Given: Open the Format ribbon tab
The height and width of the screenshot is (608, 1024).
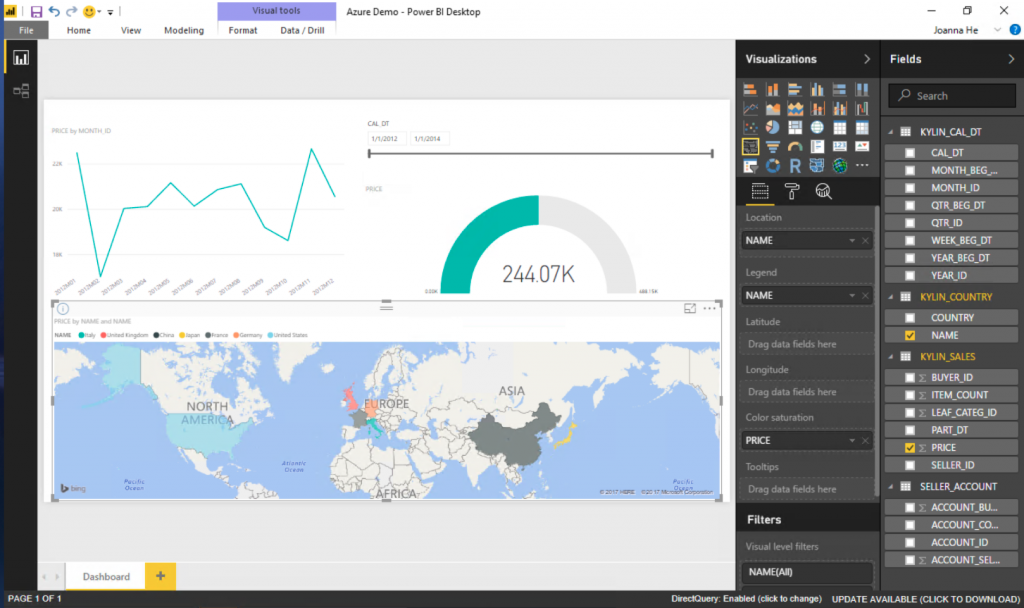Looking at the screenshot, I should tap(242, 30).
